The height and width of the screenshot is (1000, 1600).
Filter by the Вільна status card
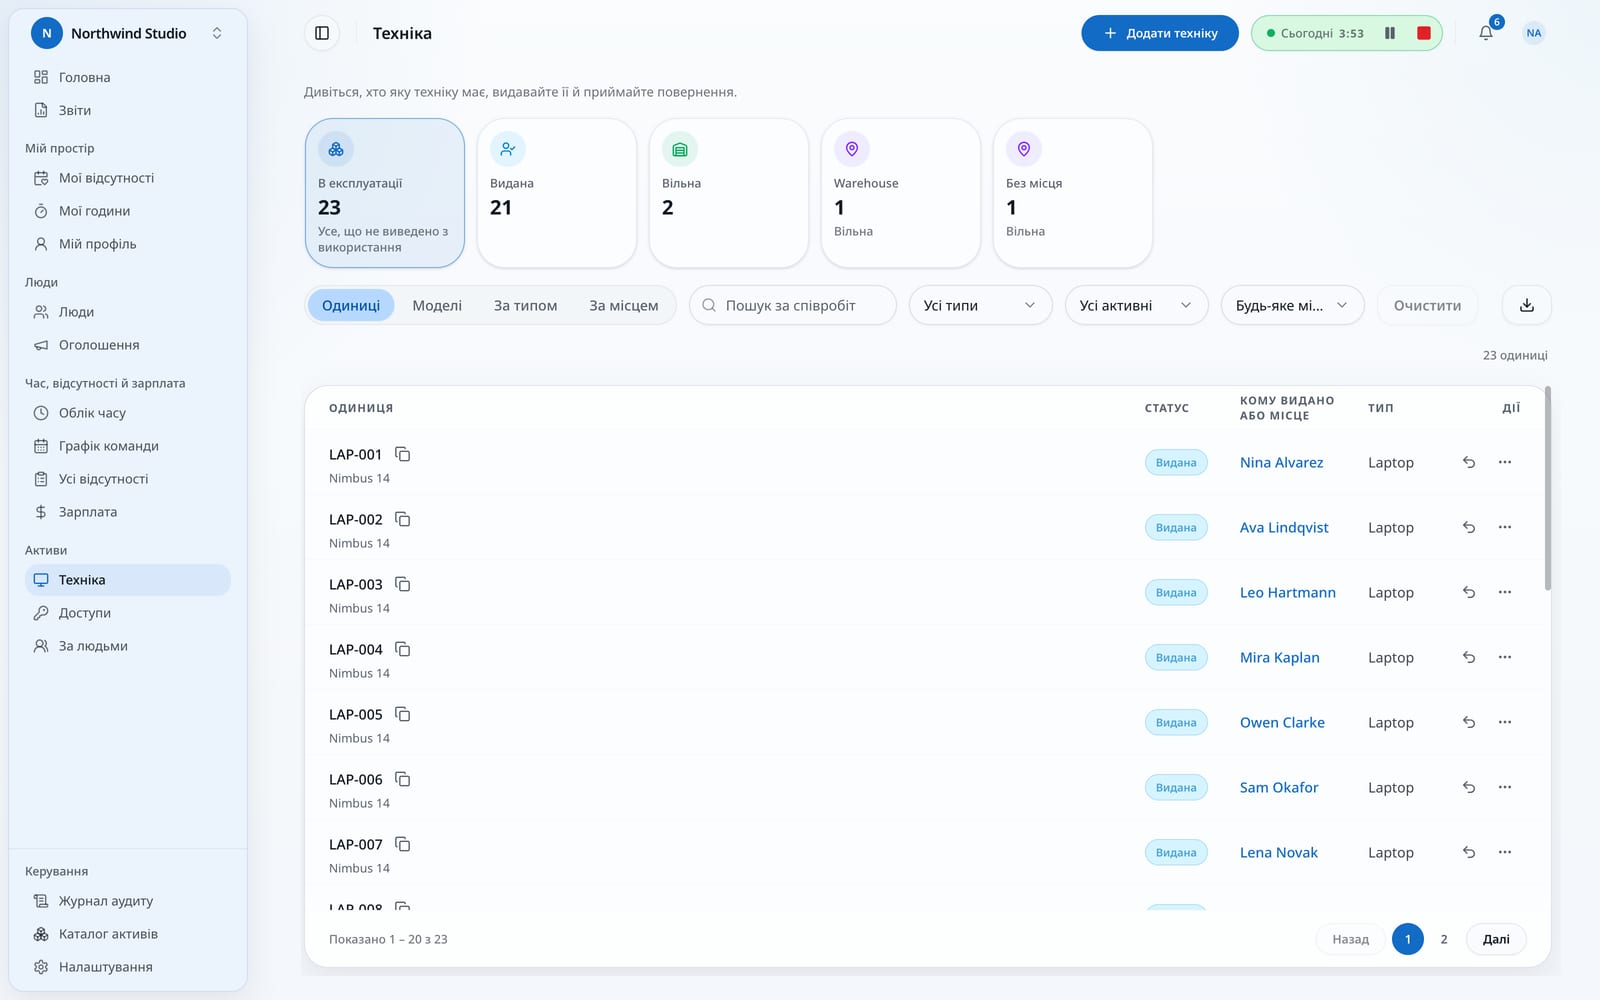coord(729,193)
